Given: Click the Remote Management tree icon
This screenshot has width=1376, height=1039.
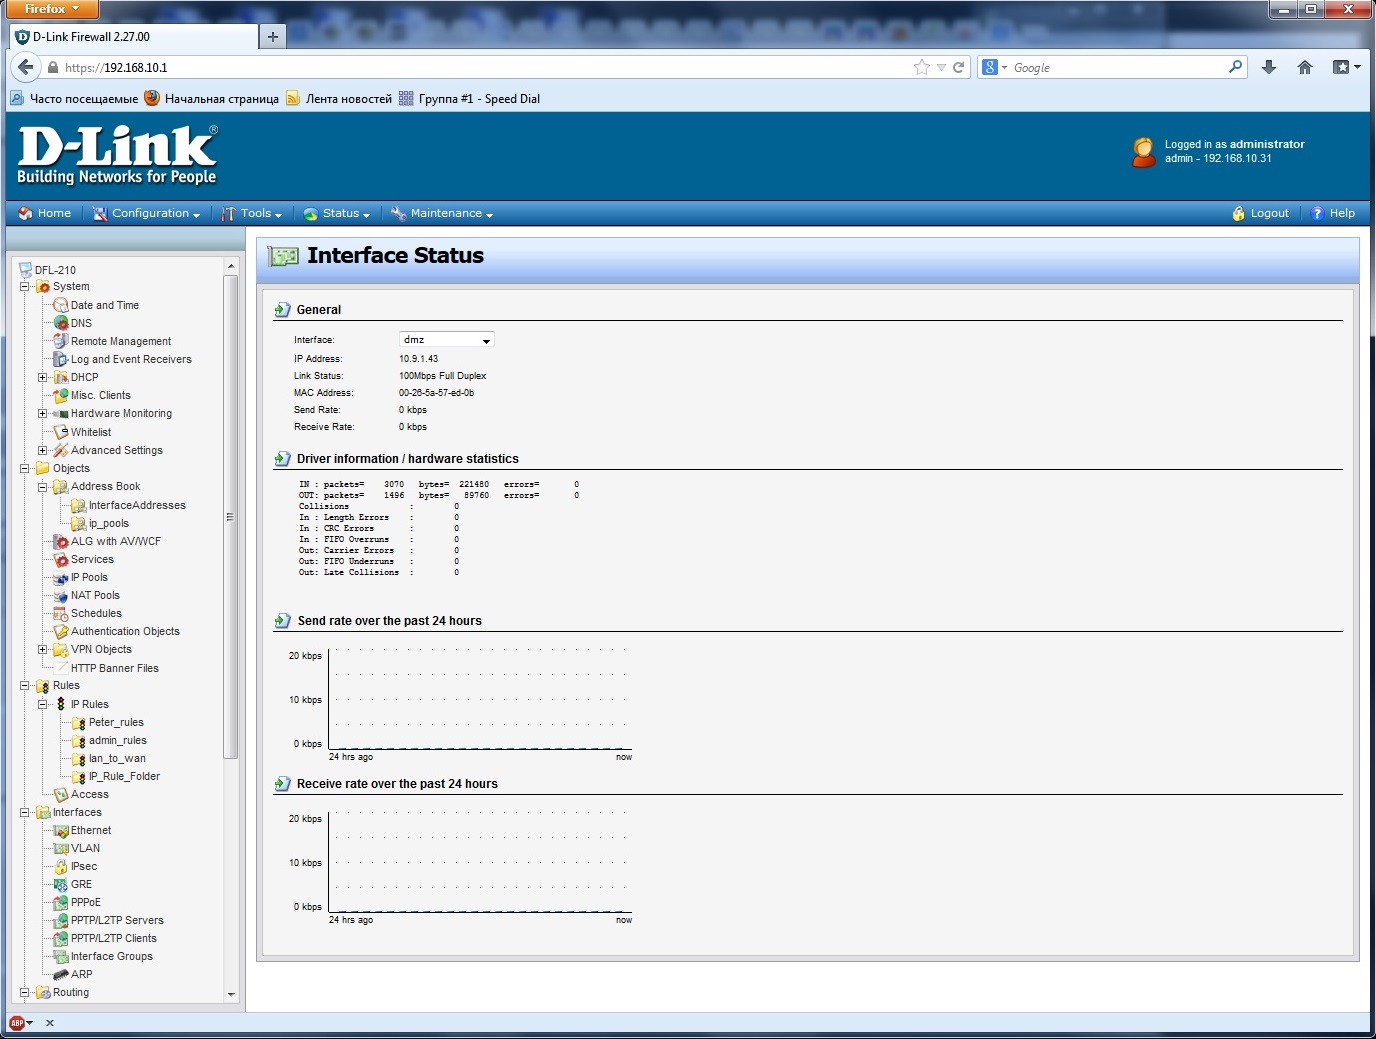Looking at the screenshot, I should point(61,341).
